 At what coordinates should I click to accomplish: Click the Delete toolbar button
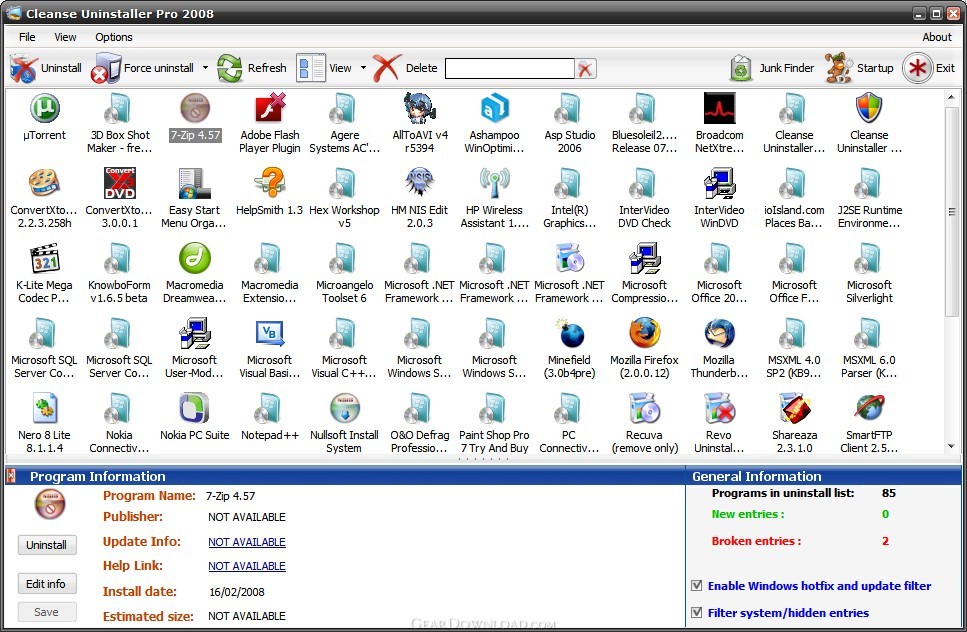click(x=406, y=68)
